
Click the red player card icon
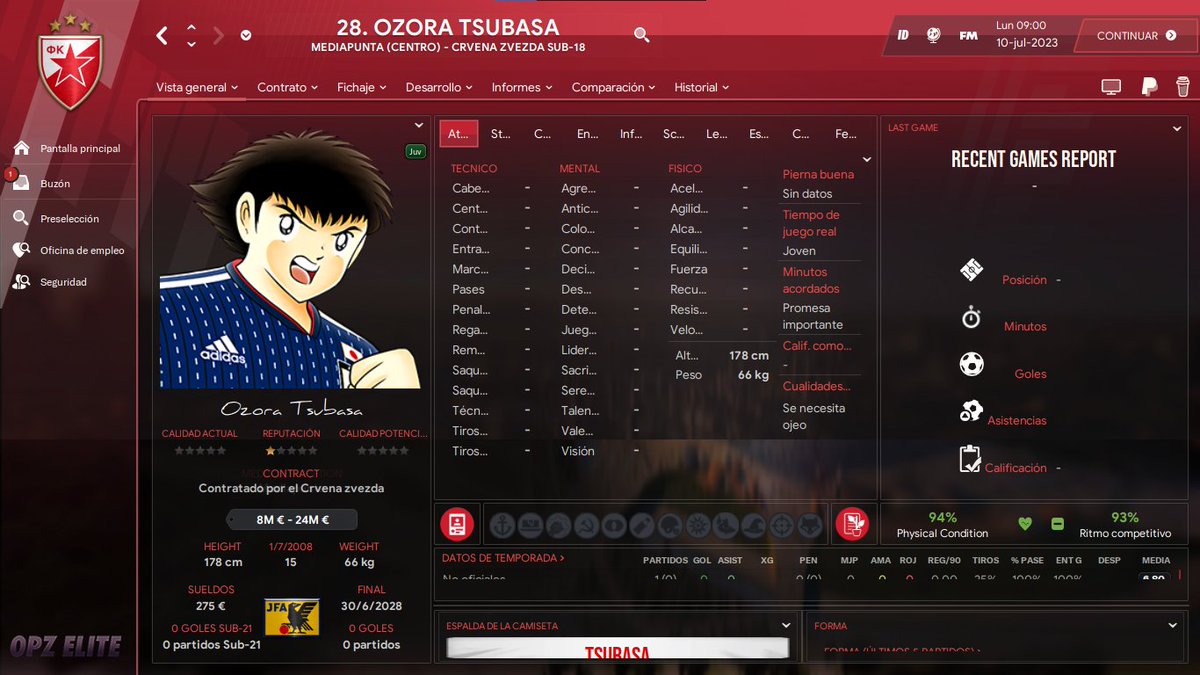click(x=456, y=523)
